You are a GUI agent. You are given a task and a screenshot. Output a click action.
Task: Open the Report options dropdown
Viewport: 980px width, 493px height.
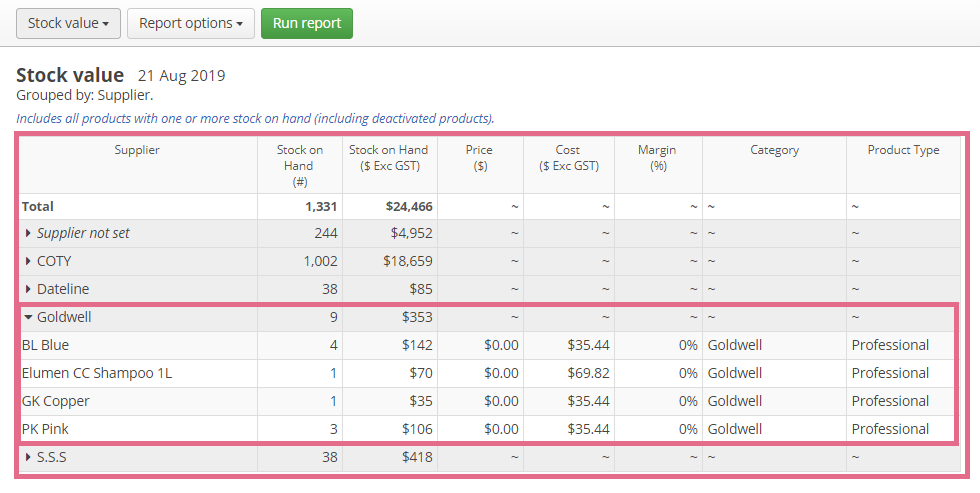pyautogui.click(x=191, y=24)
